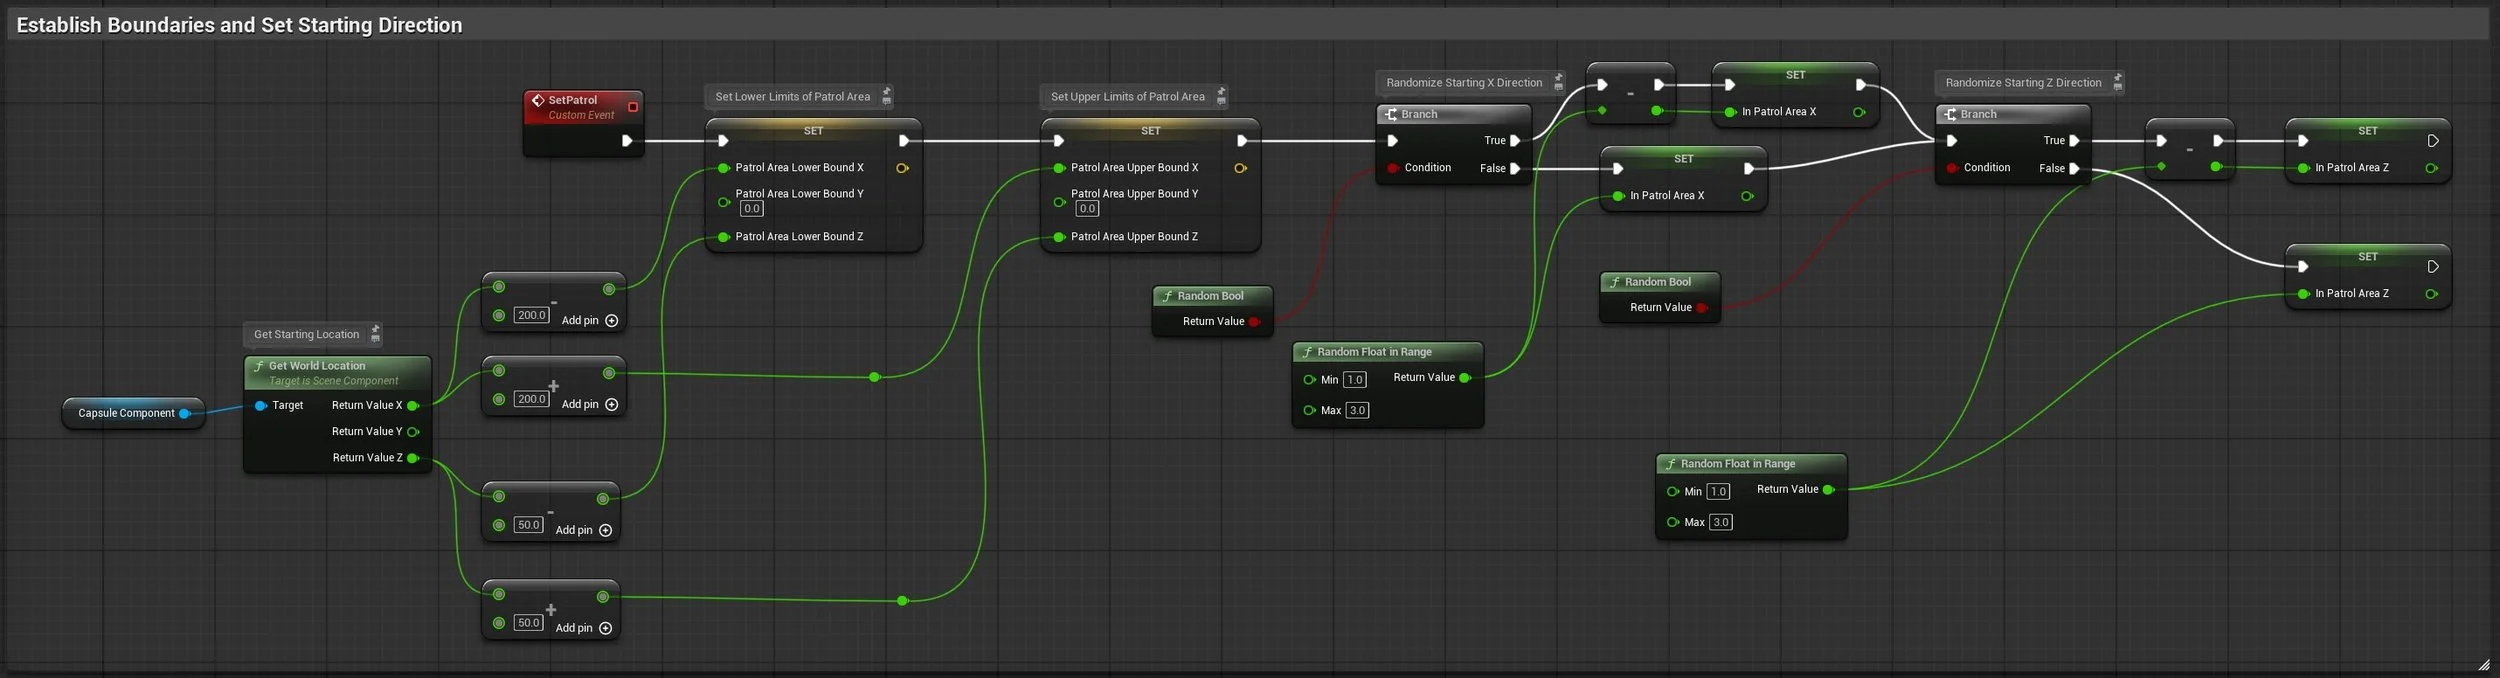Click the Return Value Y output pin

tap(413, 432)
